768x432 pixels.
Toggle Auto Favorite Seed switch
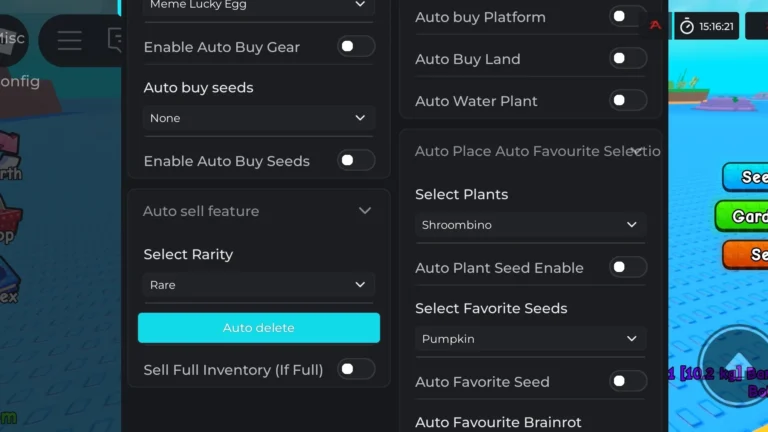click(628, 381)
